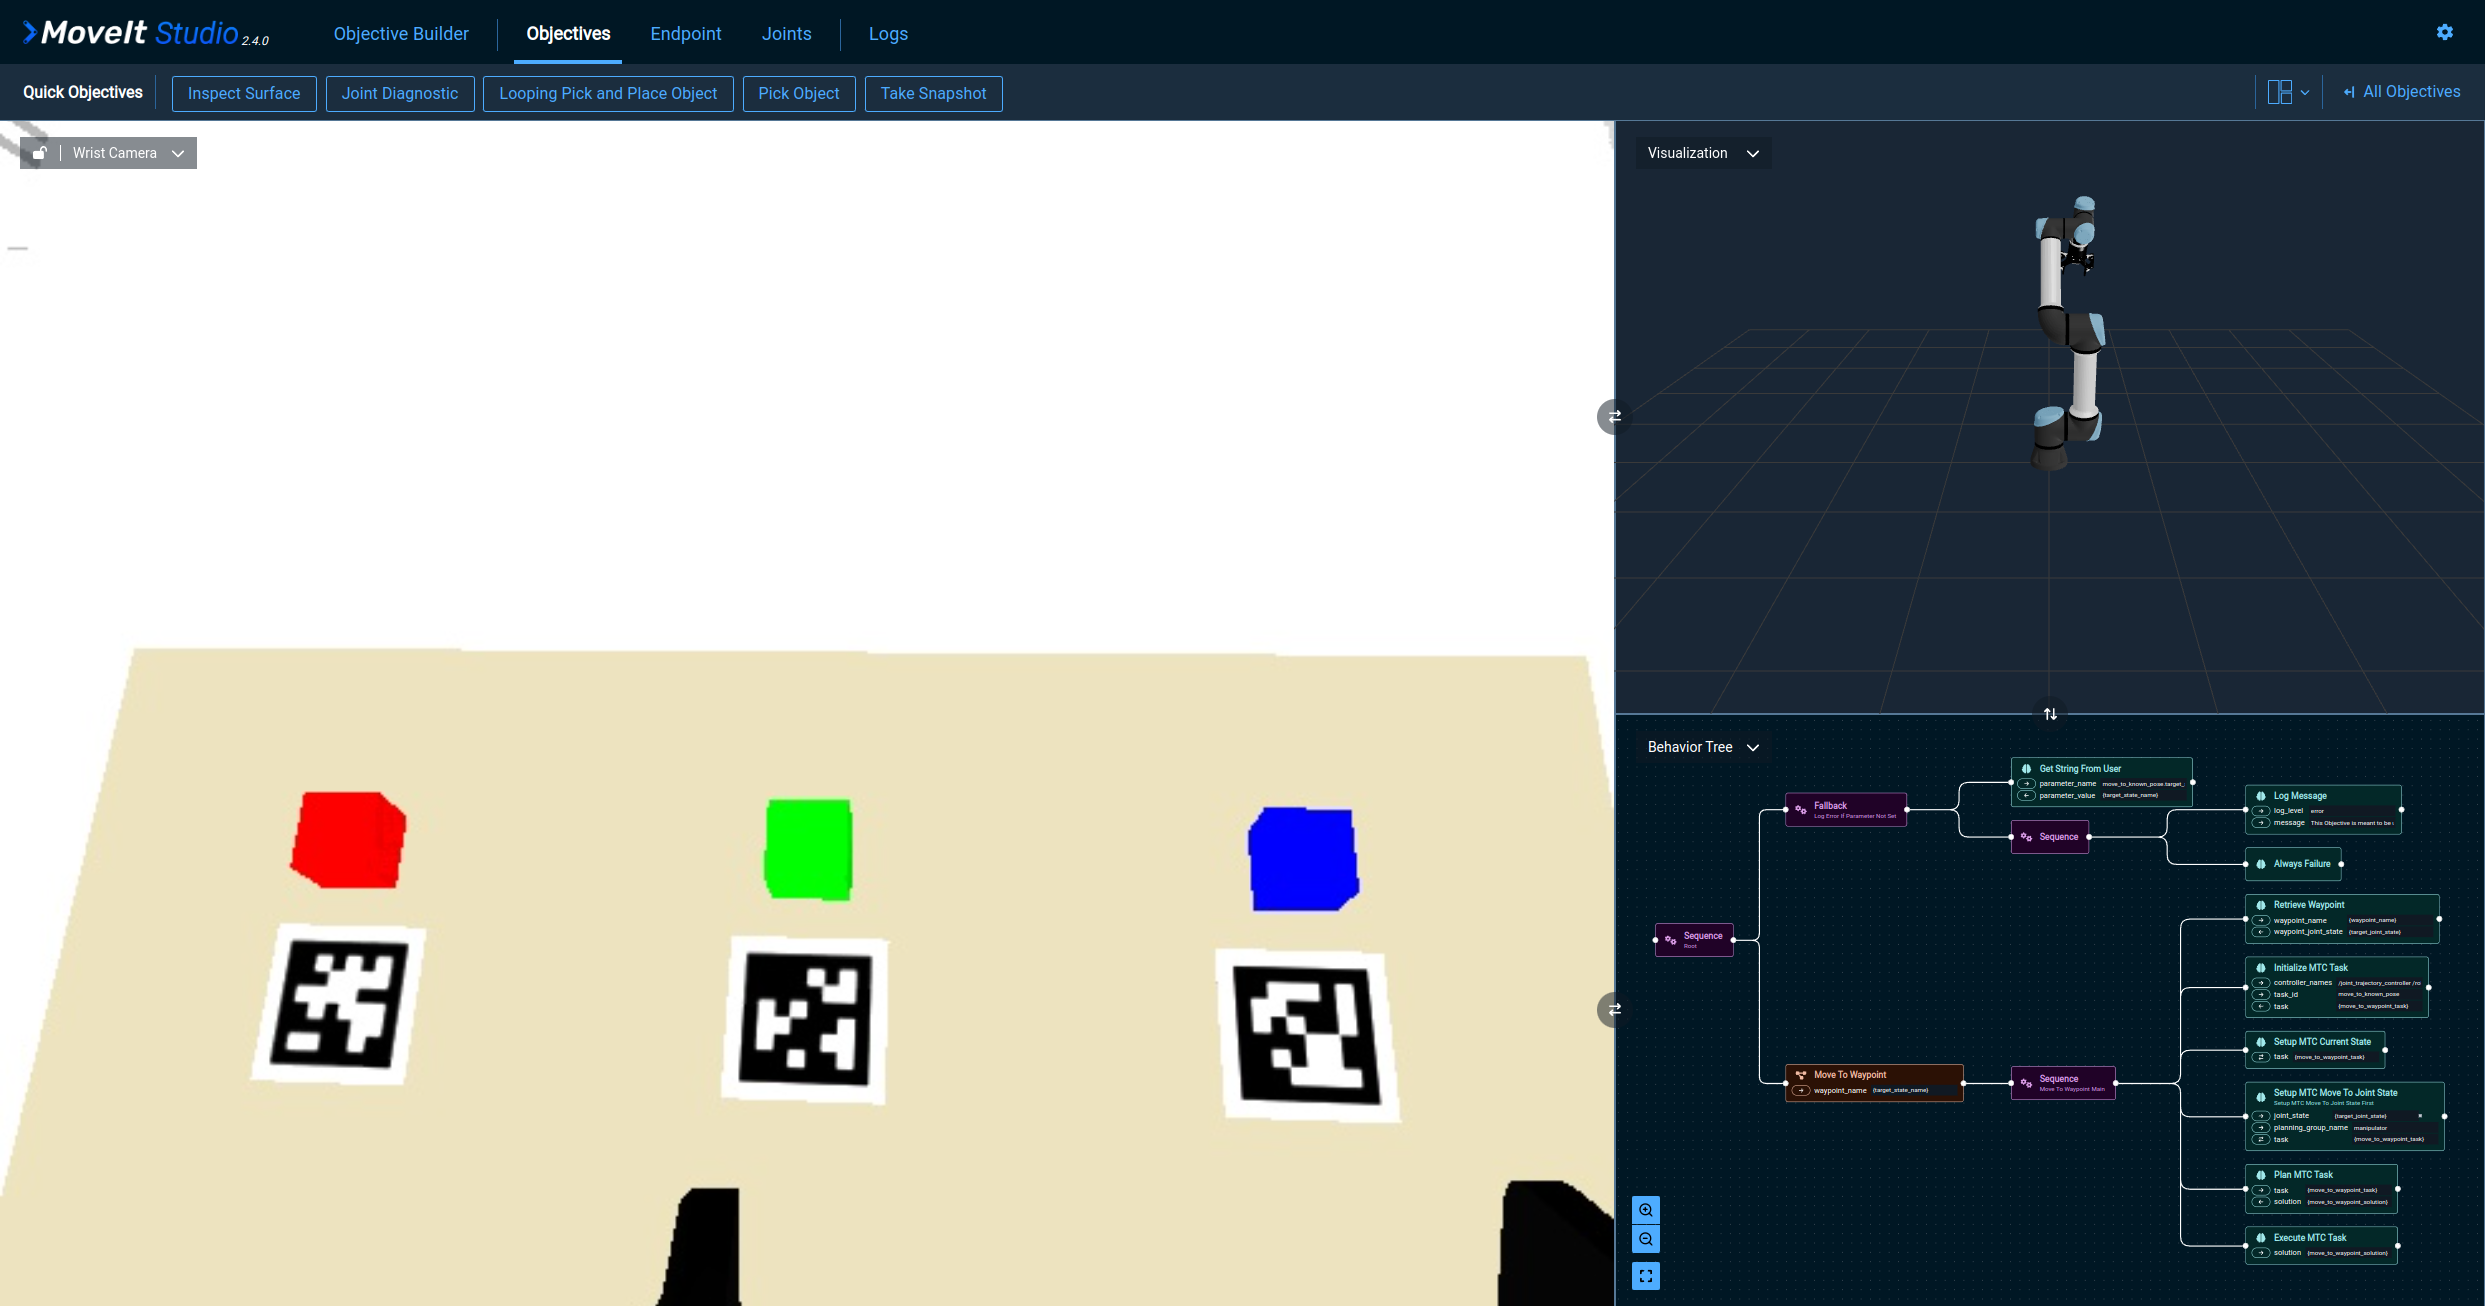This screenshot has width=2485, height=1306.
Task: Select the root Sequence node
Action: pos(1694,940)
